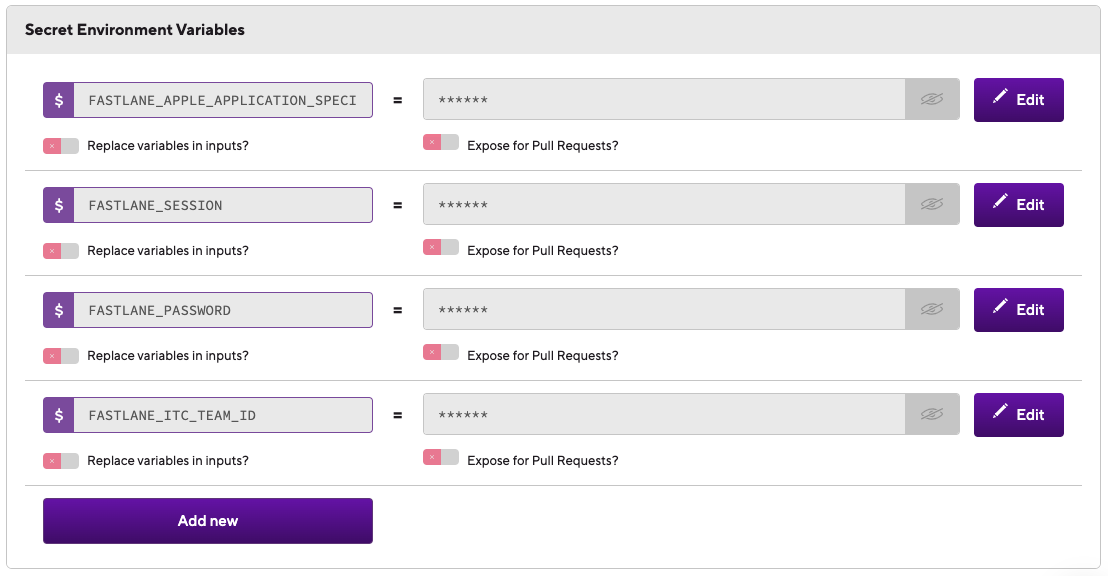Toggle 'Replace variables in inputs?' for FASTLANE_SESSION
1108x576 pixels.
[x=60, y=251]
